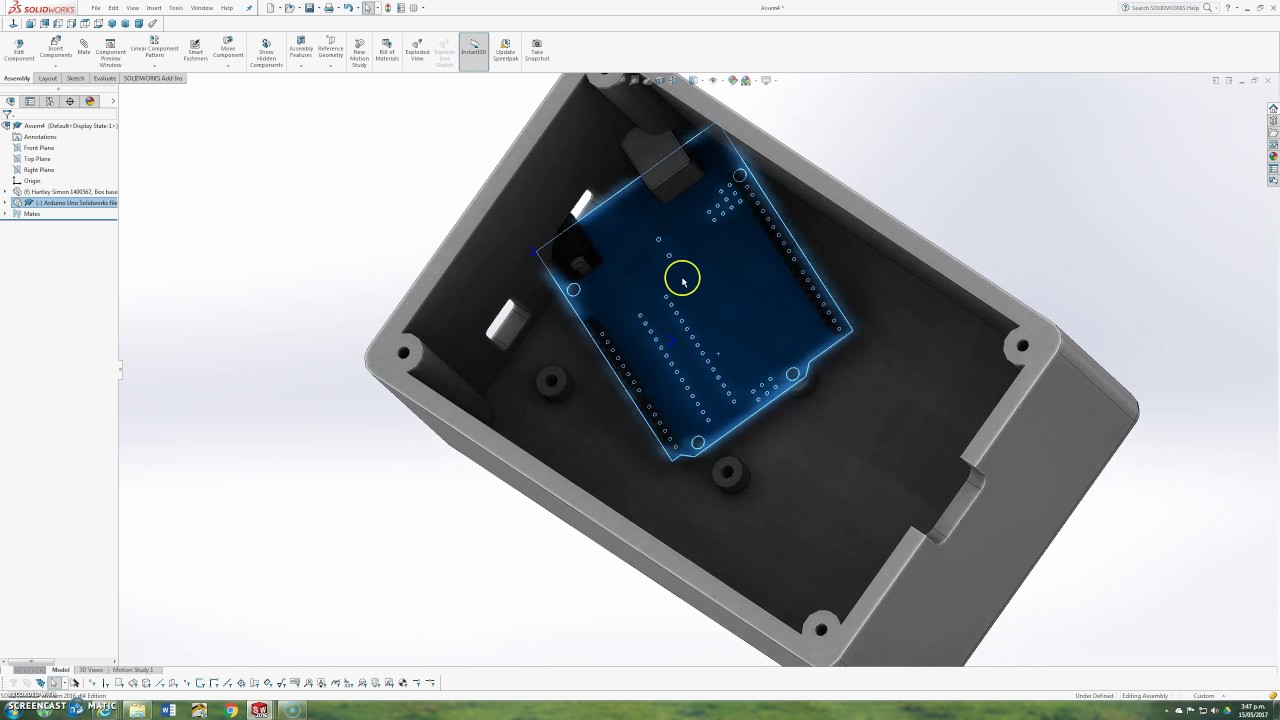
Task: Open SolidWorks Resources home icon in task pane
Action: 1273,108
